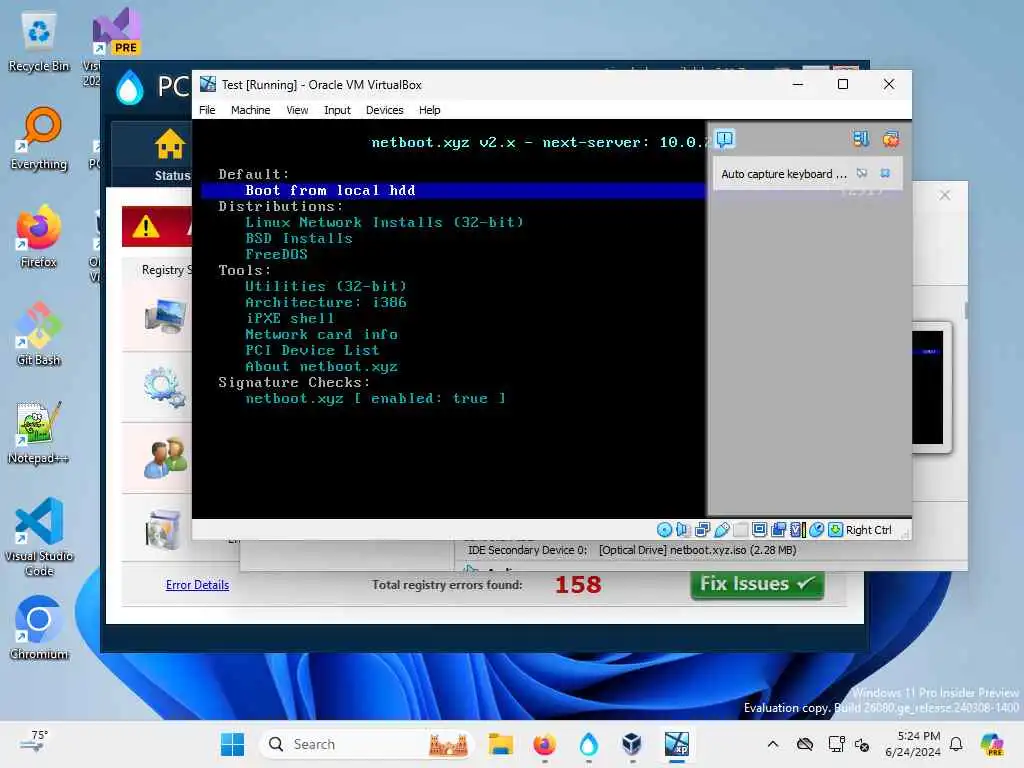
Task: Click the users icon in PC cleaner list
Action: point(165,458)
